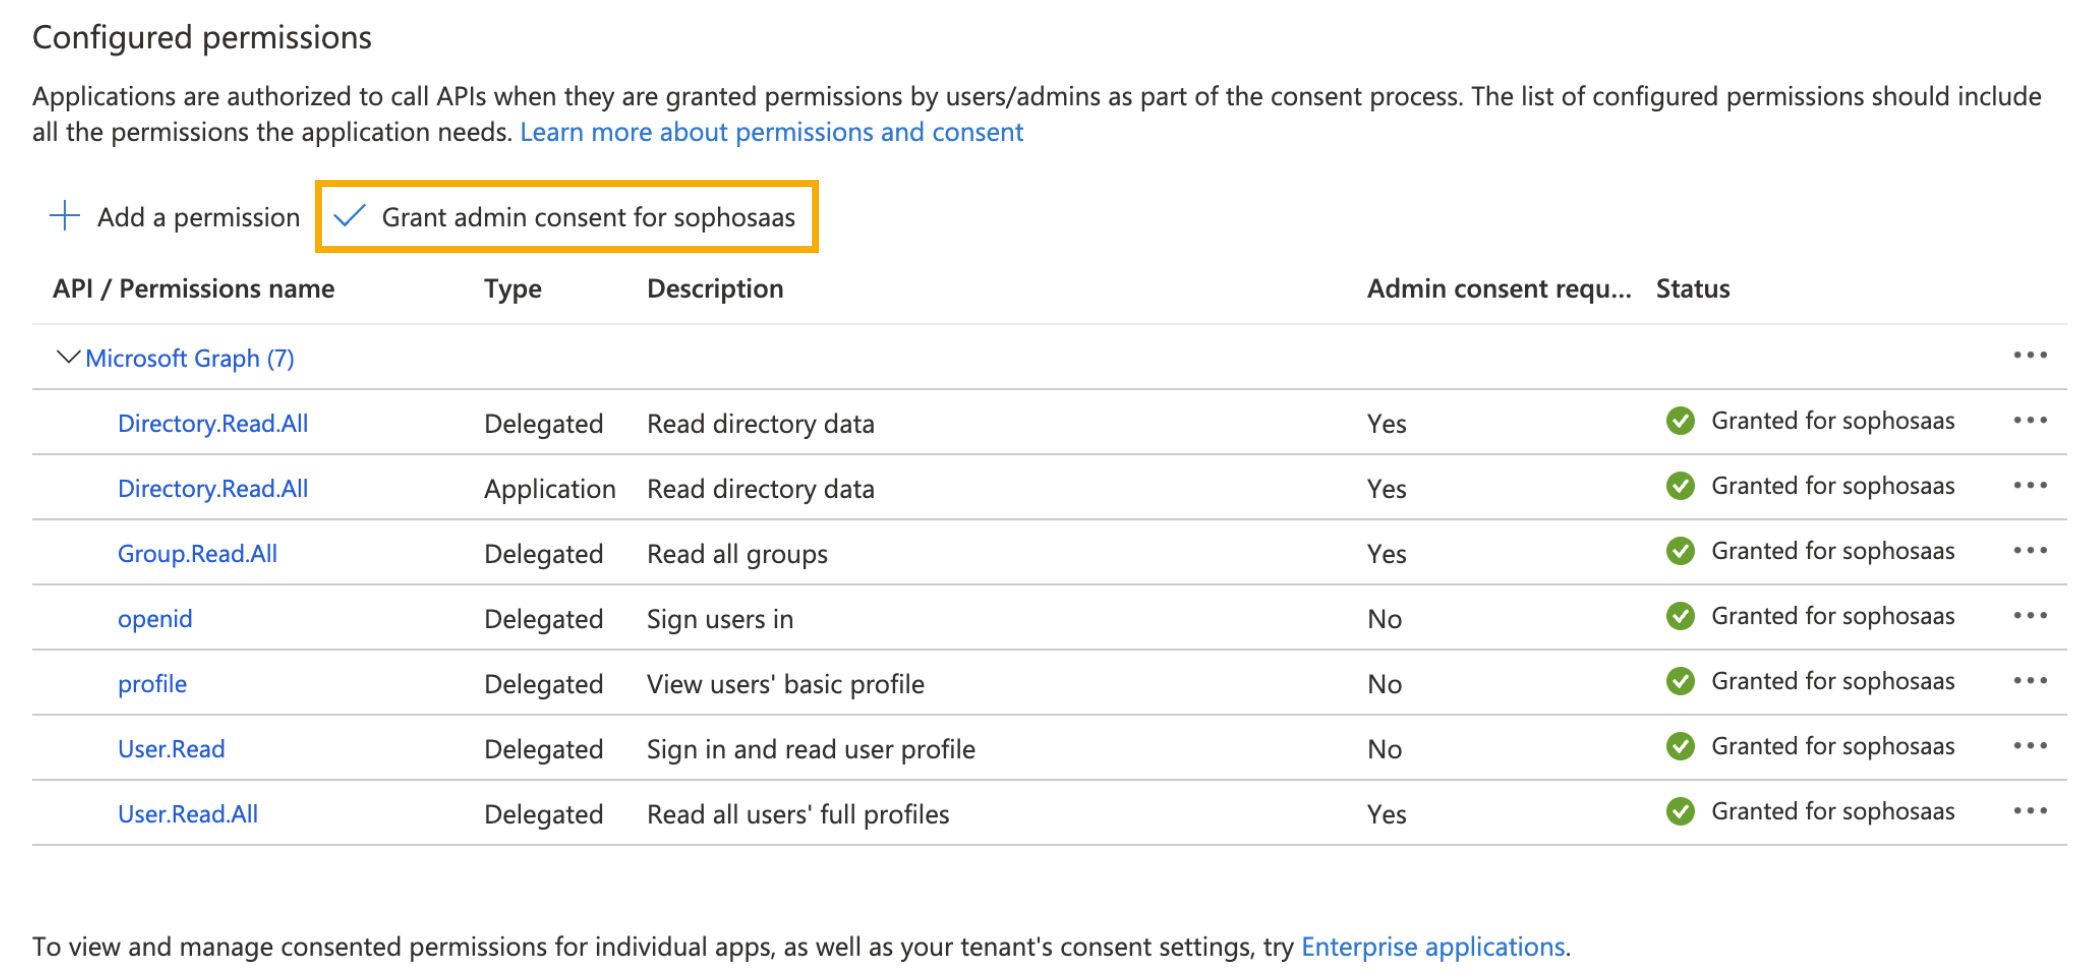Click the ellipsis icon on Microsoft Graph row
Image resolution: width=2094 pixels, height=980 pixels.
pyautogui.click(x=2032, y=356)
